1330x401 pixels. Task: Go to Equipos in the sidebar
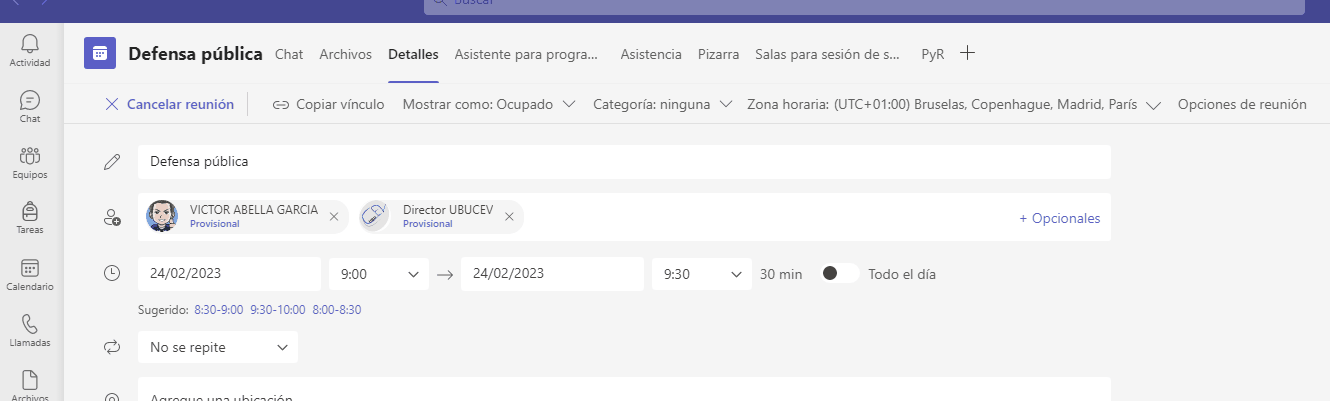30,162
